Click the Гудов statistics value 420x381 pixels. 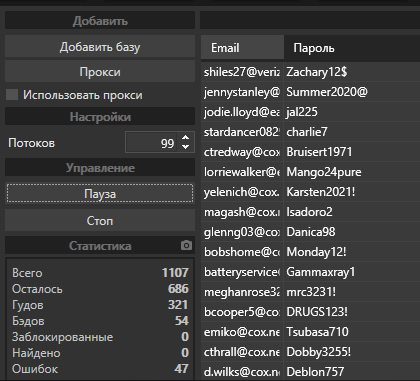(178, 305)
